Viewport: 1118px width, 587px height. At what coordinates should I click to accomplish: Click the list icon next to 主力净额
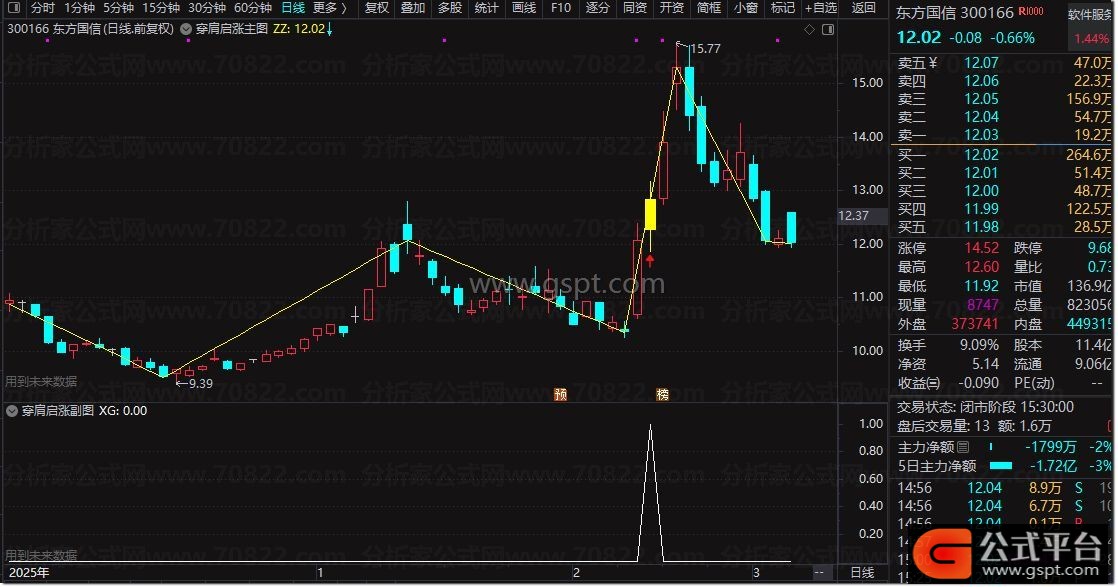tap(963, 447)
